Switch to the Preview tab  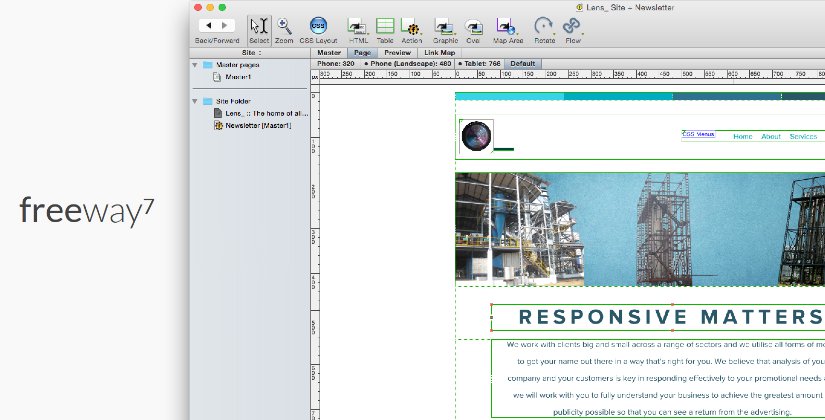pyautogui.click(x=397, y=52)
